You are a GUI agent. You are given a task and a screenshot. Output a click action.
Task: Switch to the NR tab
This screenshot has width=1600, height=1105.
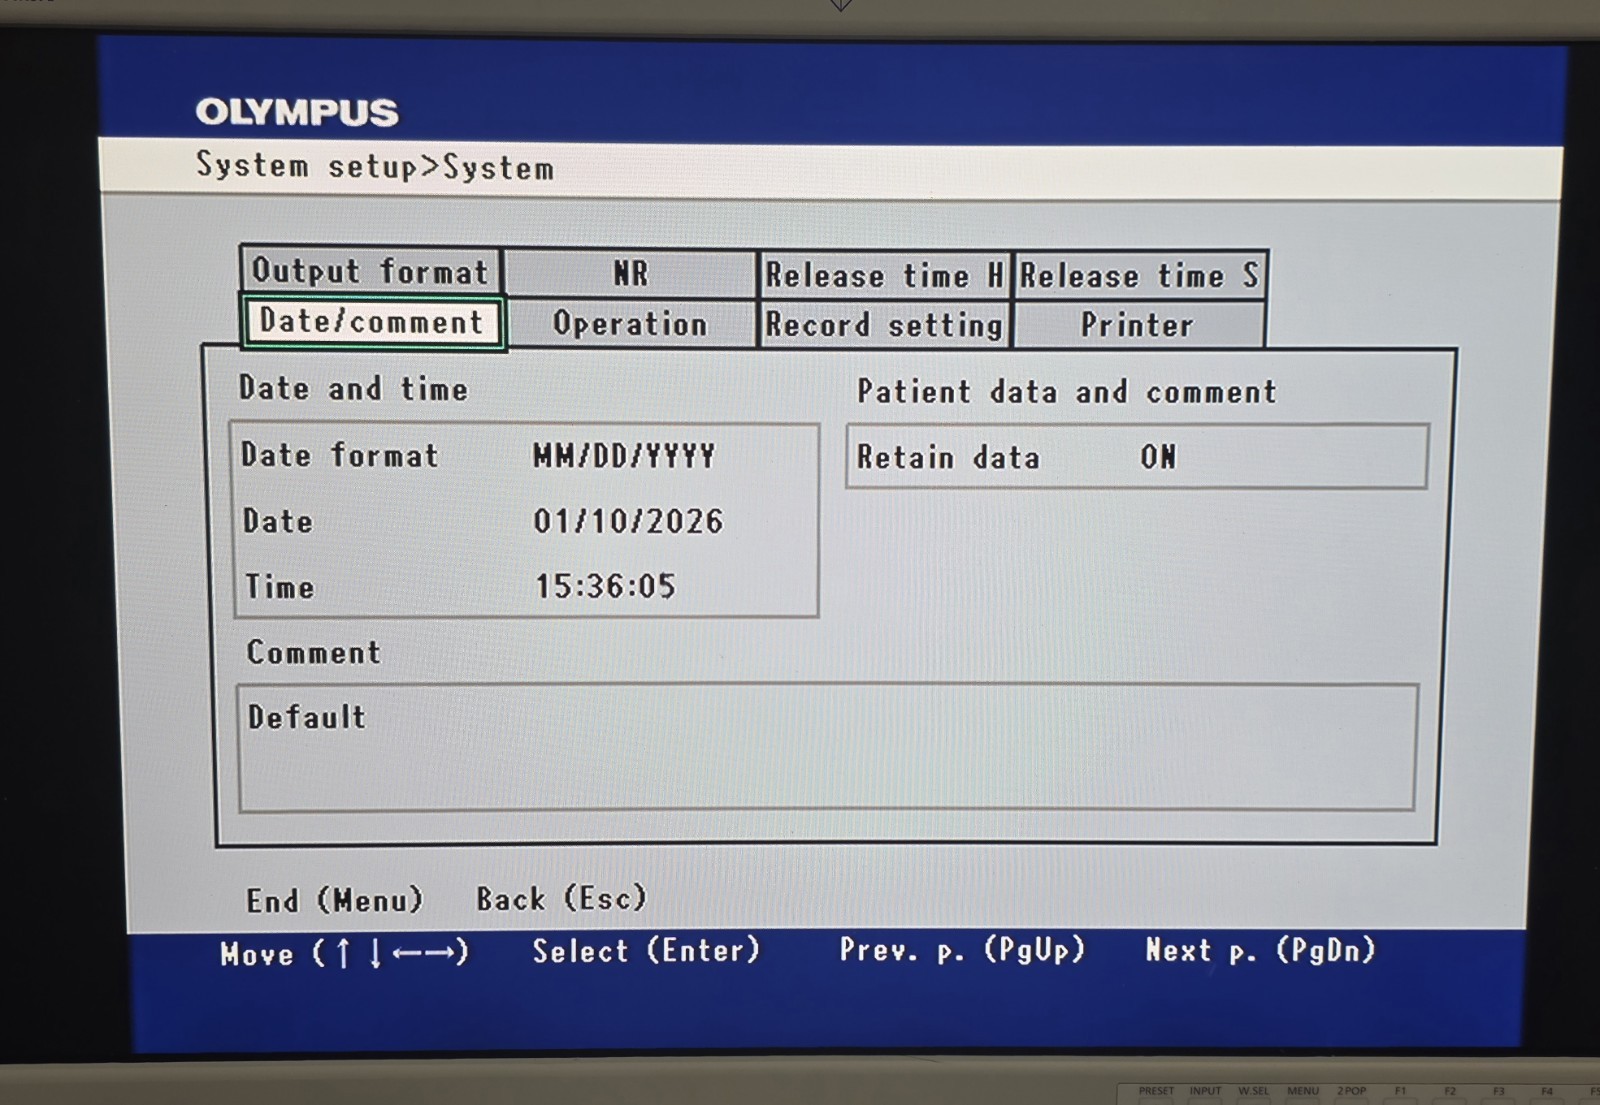631,273
